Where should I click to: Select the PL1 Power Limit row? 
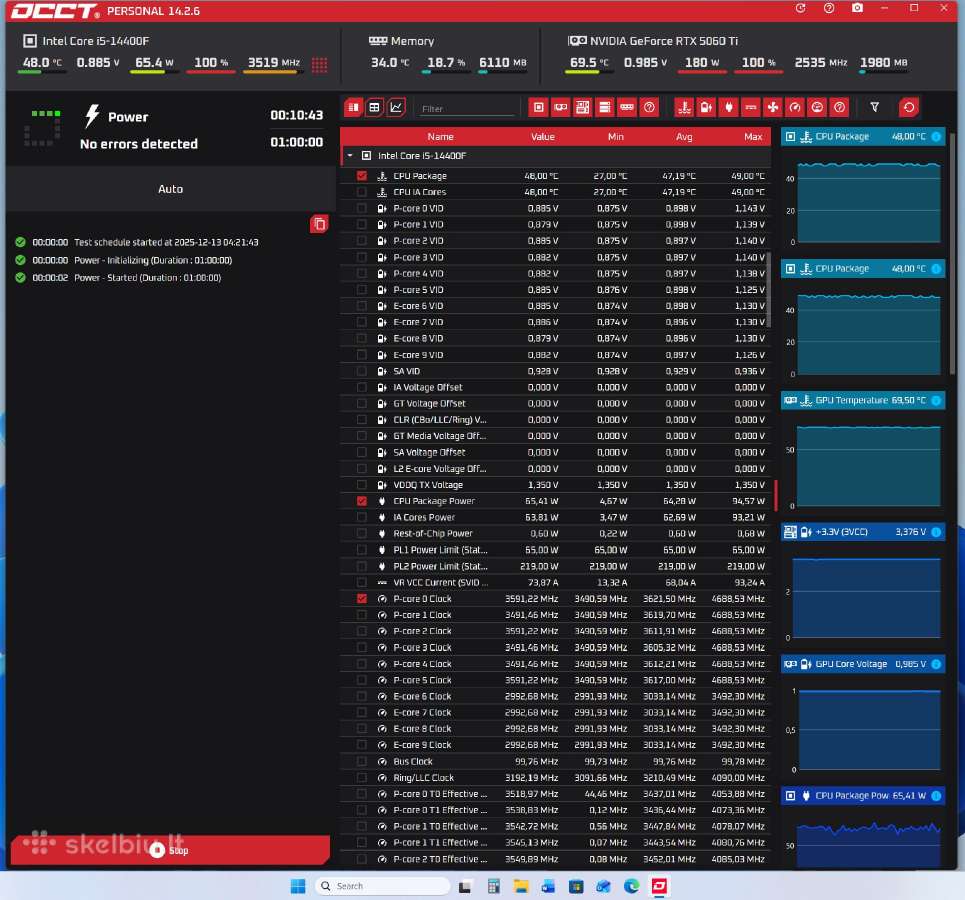point(555,550)
